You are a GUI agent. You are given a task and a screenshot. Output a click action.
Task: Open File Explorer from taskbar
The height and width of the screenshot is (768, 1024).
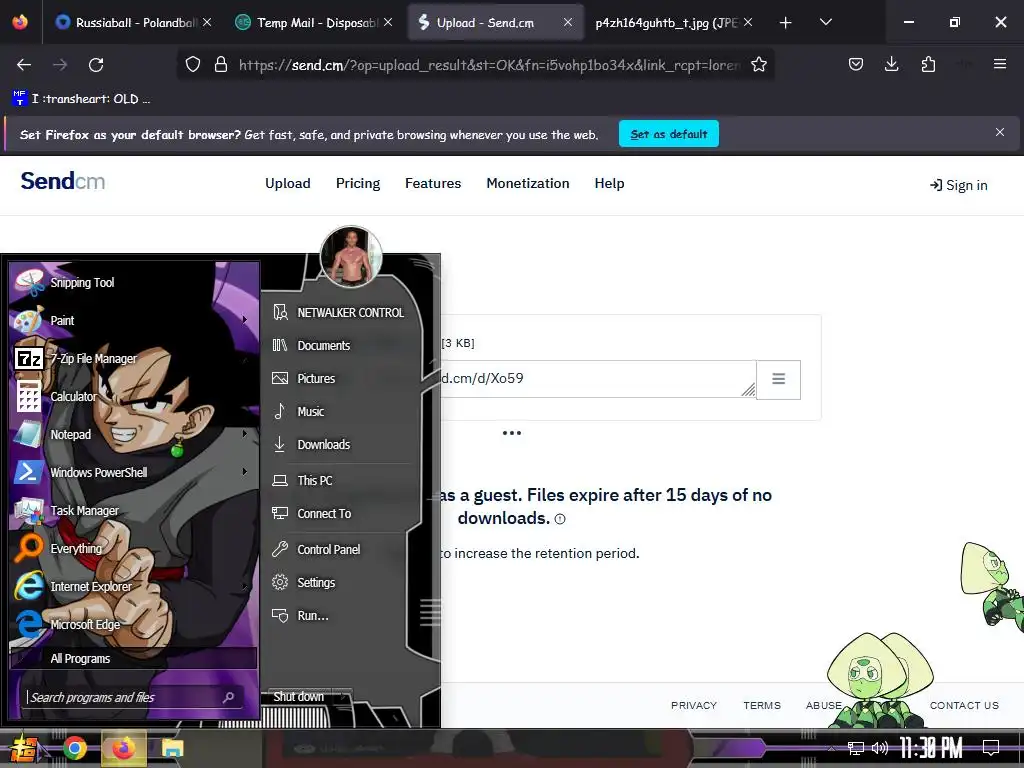[x=172, y=748]
